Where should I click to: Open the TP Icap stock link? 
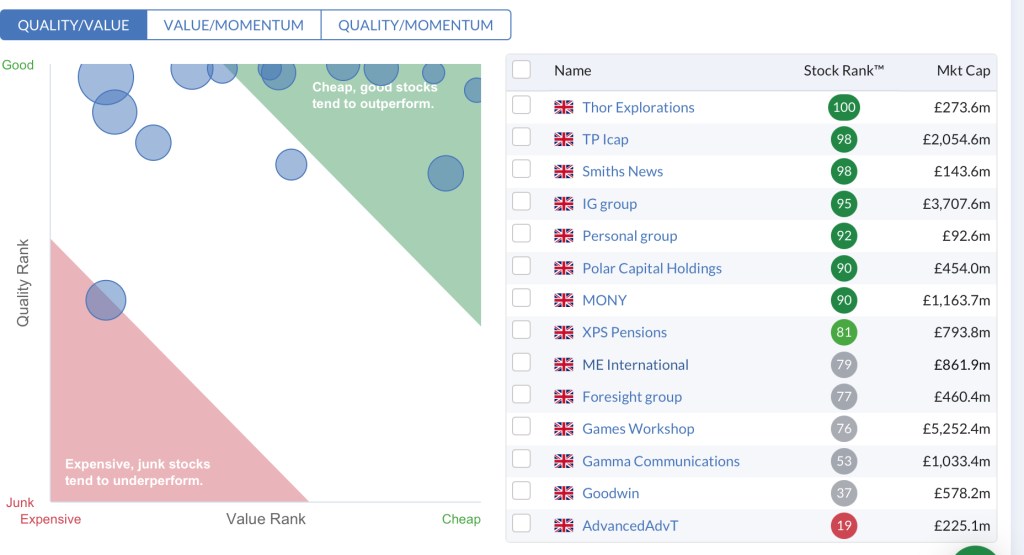(605, 139)
